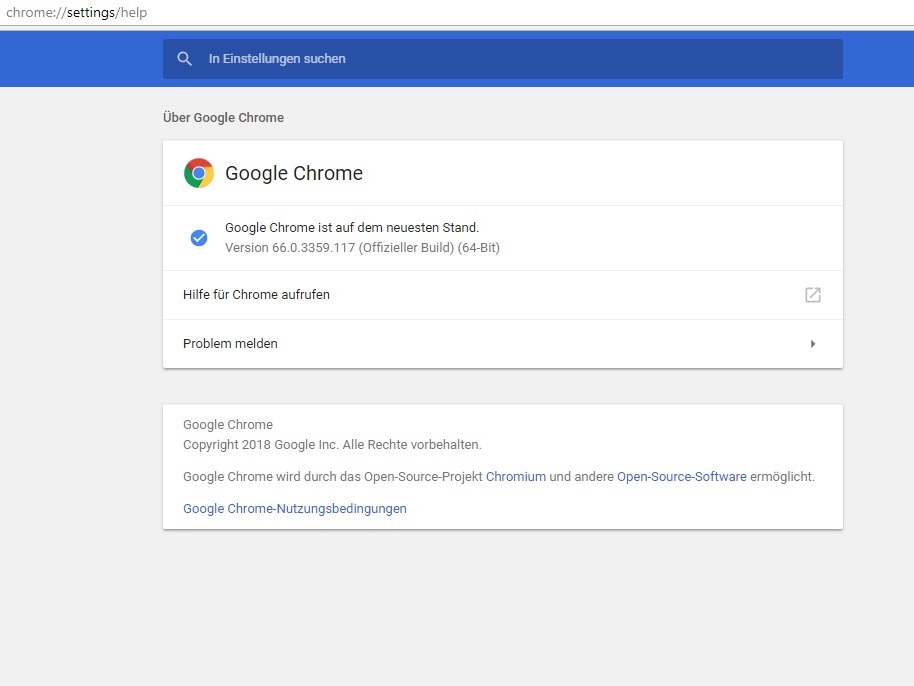Click 'Google Chrome' text above the copyright line

(228, 425)
